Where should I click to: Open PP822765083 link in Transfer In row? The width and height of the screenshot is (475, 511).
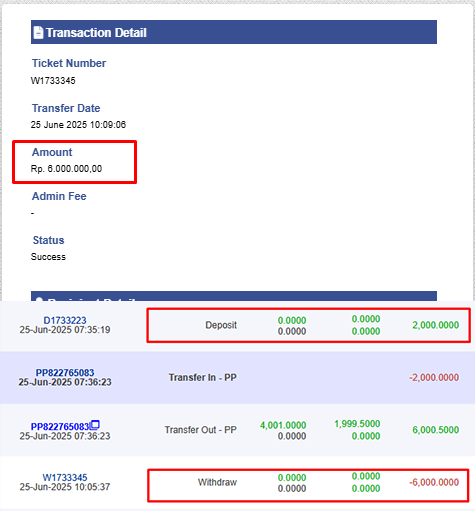(65, 373)
